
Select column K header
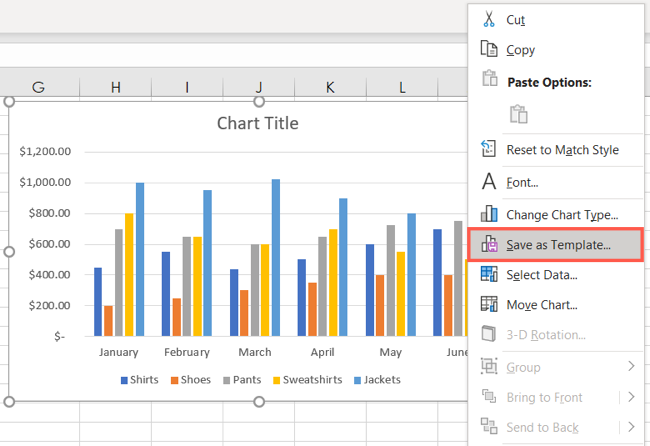click(x=330, y=88)
